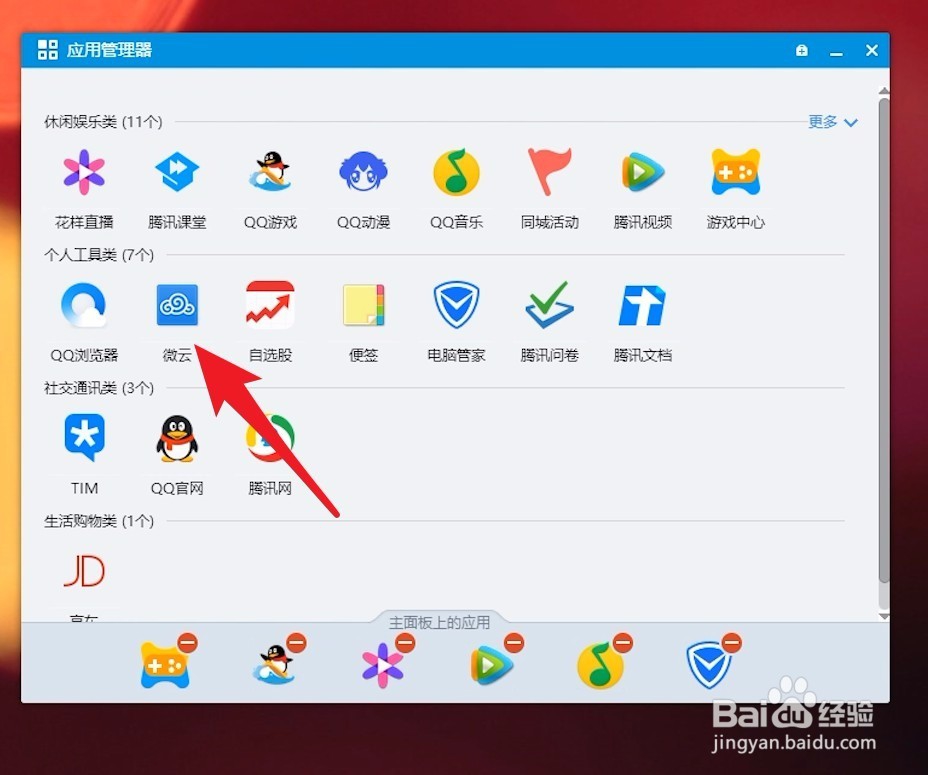The width and height of the screenshot is (928, 775).
Task: Click the 社交通讯类 (3个) category heading
Action: coord(99,388)
